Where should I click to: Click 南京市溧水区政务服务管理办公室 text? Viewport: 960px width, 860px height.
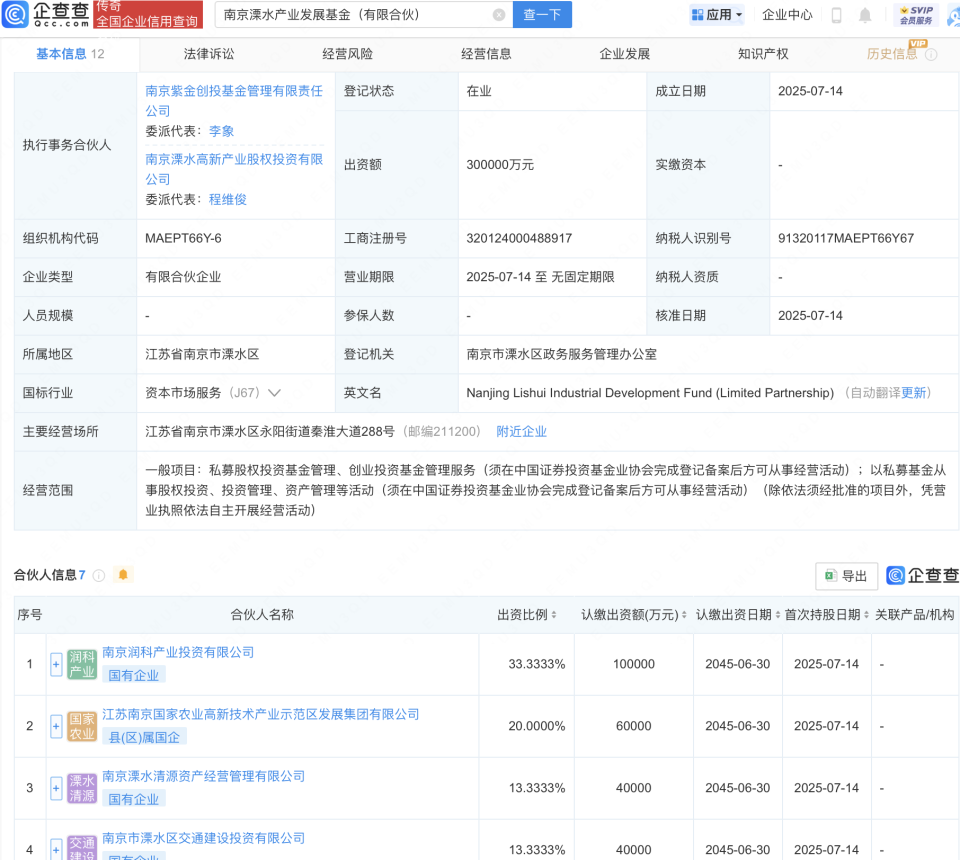[561, 354]
